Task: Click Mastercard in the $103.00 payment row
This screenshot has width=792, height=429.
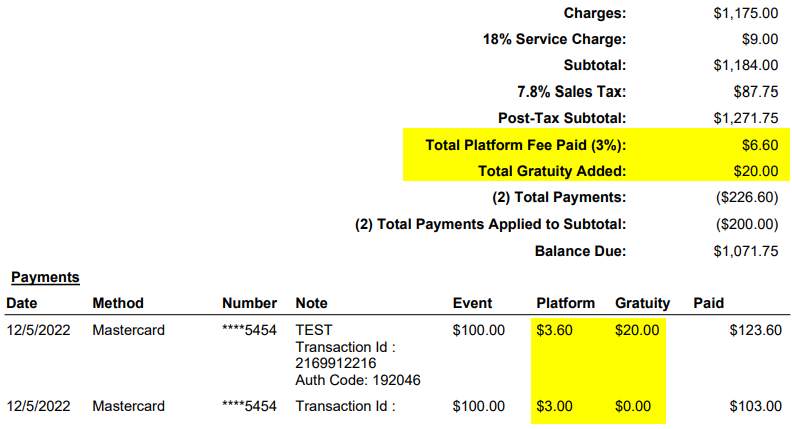Action: pos(128,406)
